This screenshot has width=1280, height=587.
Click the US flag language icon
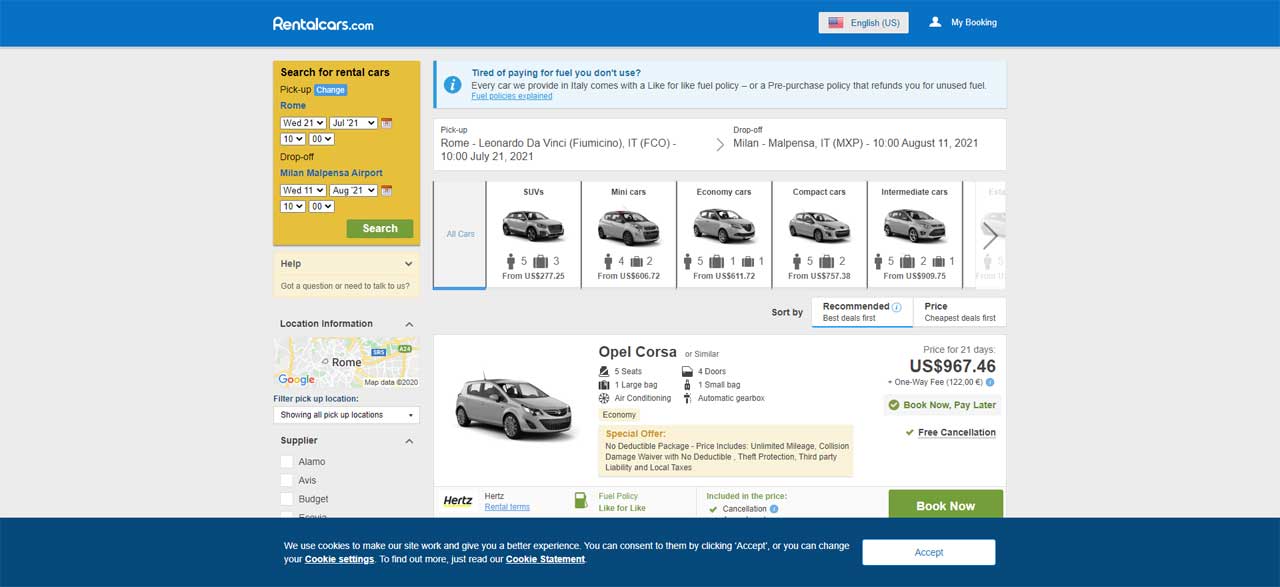[x=836, y=23]
